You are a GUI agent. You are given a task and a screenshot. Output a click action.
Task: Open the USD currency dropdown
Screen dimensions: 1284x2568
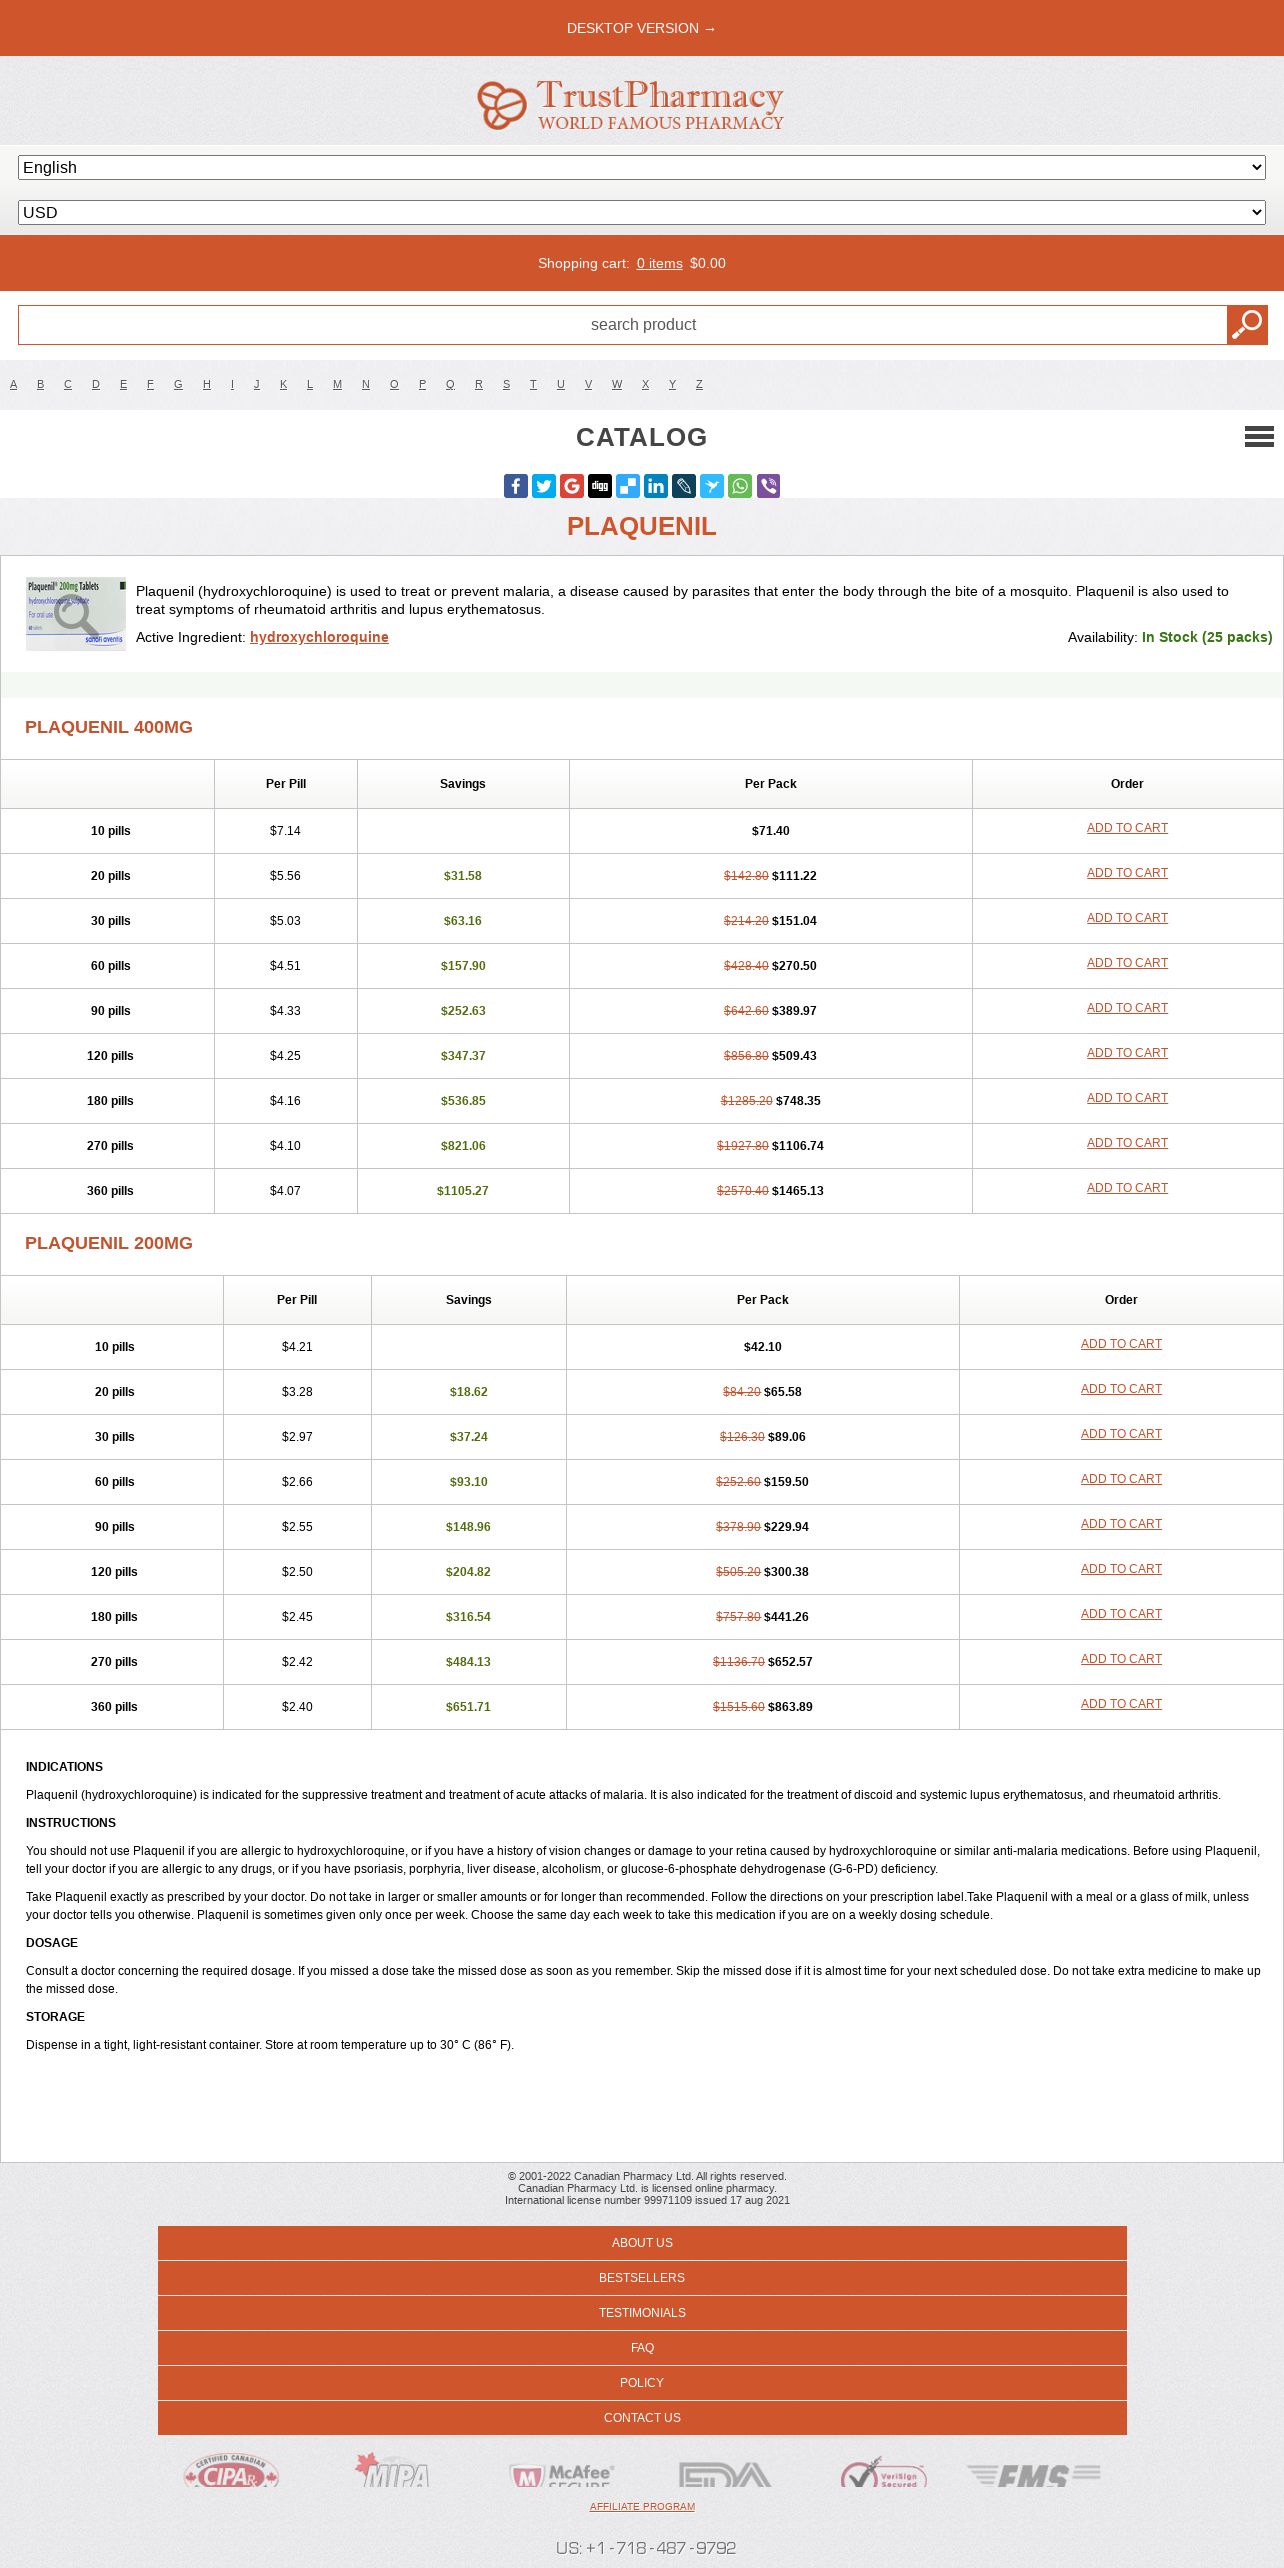pos(642,213)
